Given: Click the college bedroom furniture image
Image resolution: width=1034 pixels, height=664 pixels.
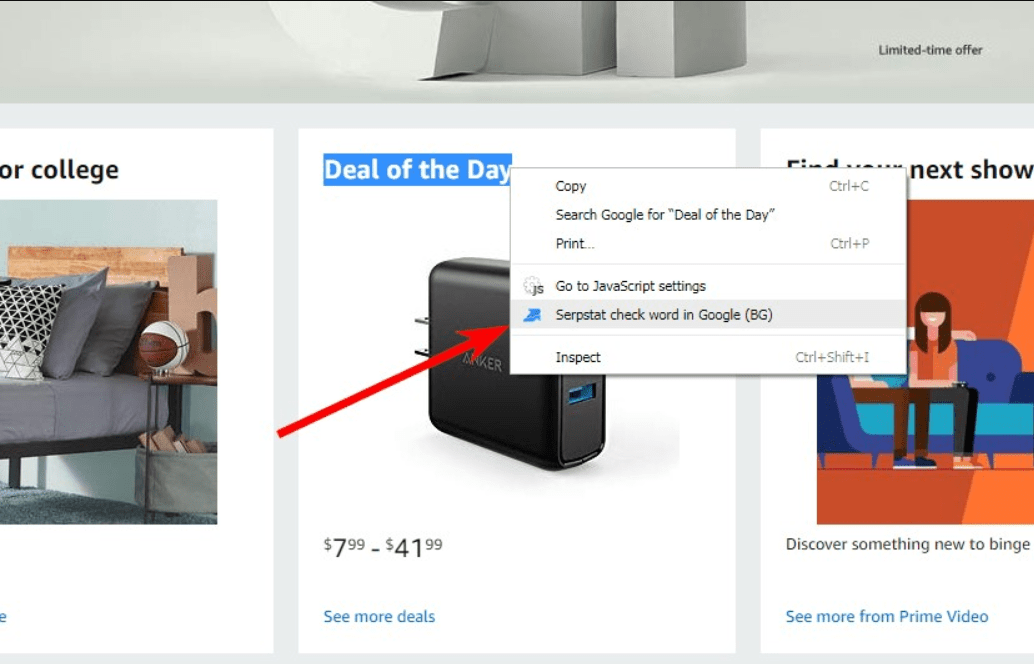Looking at the screenshot, I should [108, 362].
